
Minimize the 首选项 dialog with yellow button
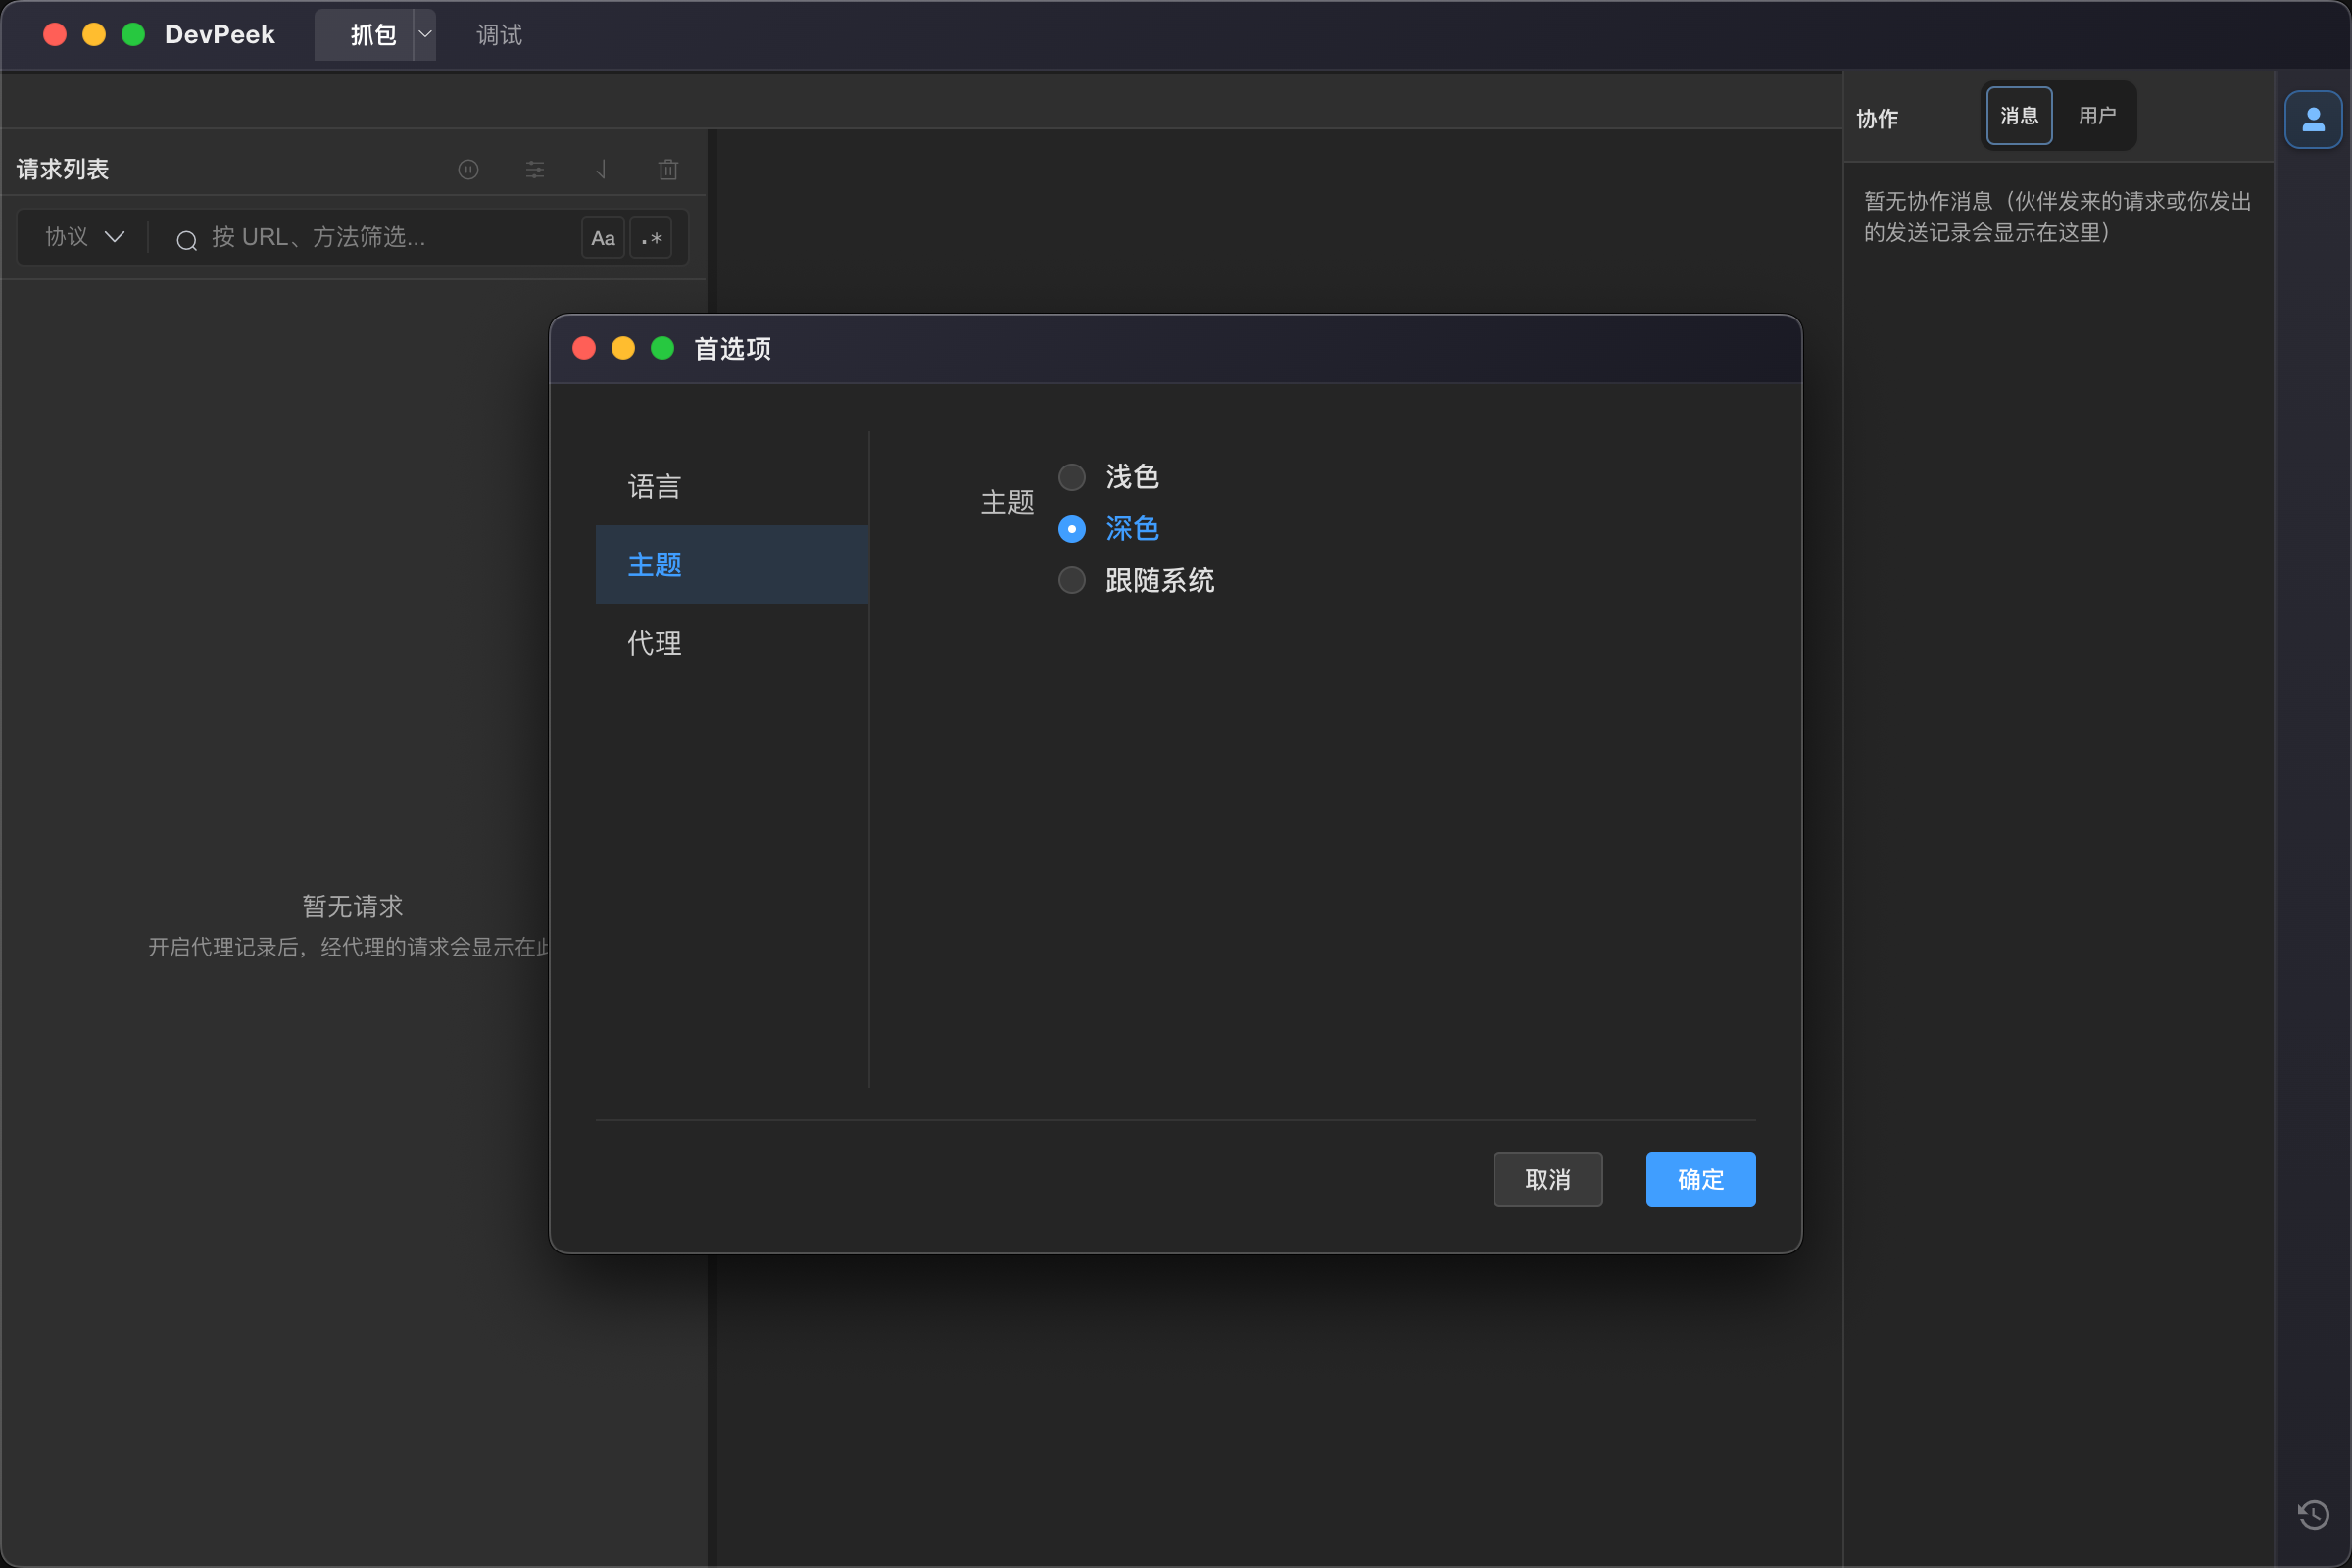click(x=623, y=348)
